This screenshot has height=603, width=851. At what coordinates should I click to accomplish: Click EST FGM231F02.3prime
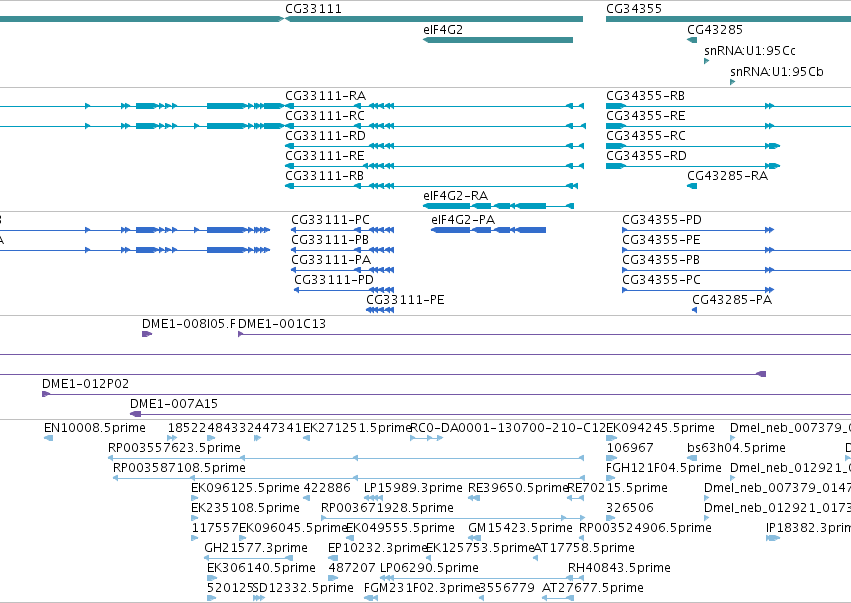pyautogui.click(x=371, y=598)
